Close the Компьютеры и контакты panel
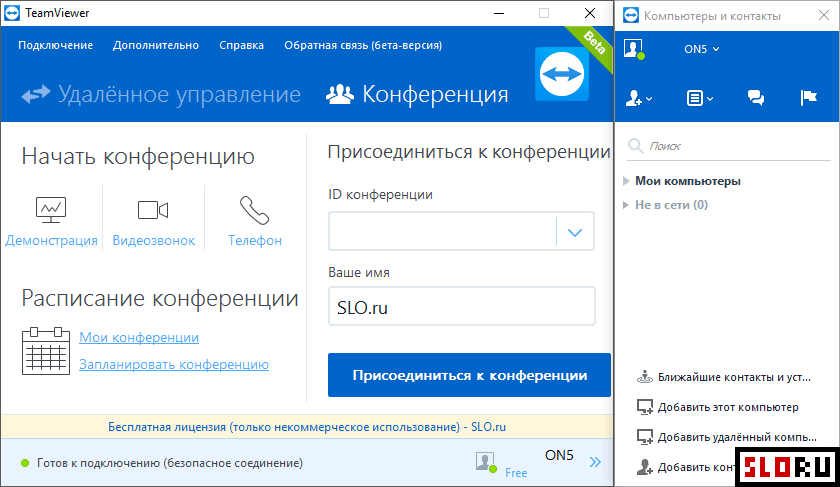840x487 pixels. [x=824, y=16]
